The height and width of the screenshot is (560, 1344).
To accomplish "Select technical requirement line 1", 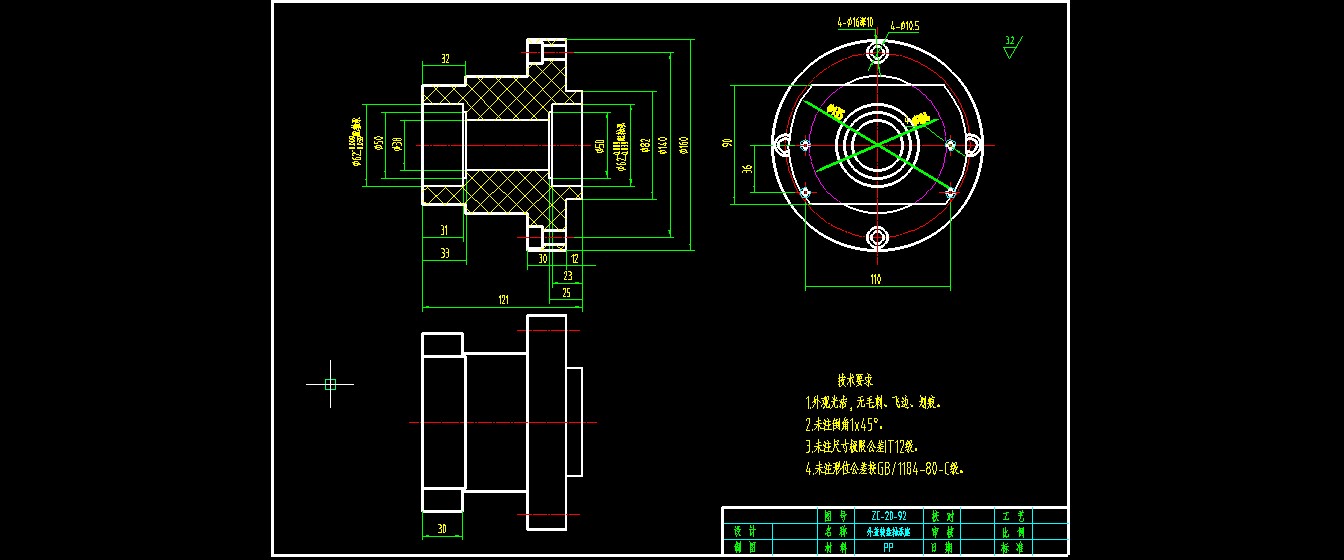I will pyautogui.click(x=873, y=403).
